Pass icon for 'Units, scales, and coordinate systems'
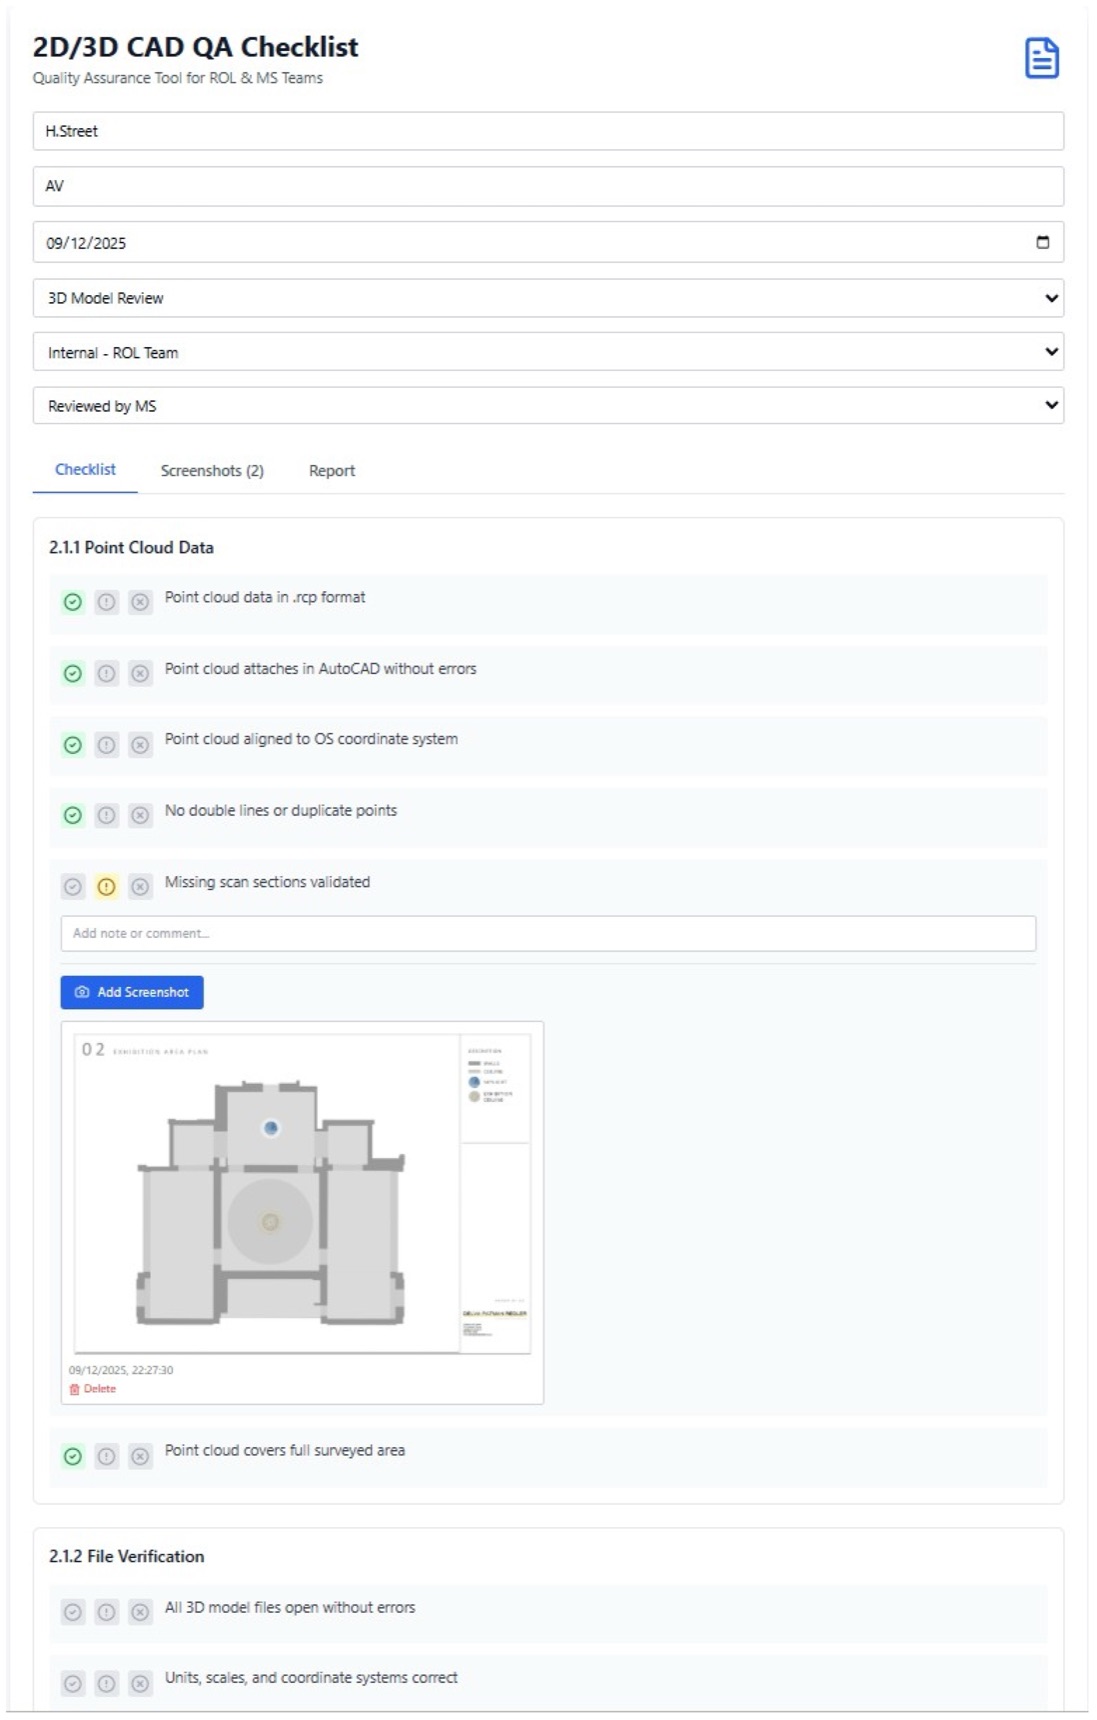Screen dimensions: 1097x1720 tap(73, 1683)
